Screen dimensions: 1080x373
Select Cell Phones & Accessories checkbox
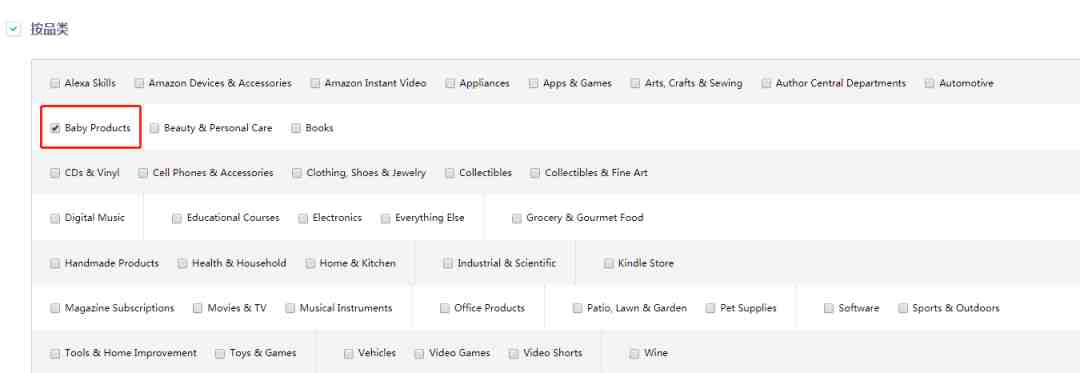(143, 173)
